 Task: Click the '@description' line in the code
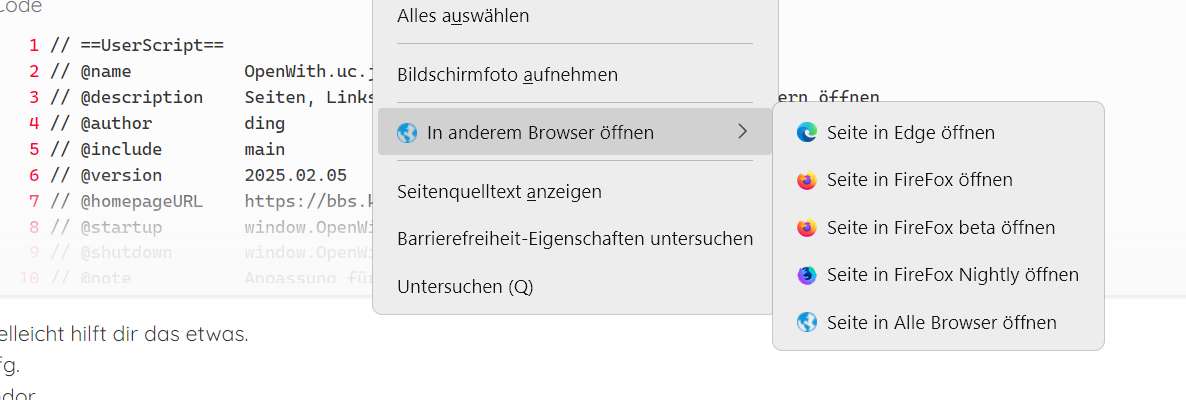pyautogui.click(x=141, y=98)
